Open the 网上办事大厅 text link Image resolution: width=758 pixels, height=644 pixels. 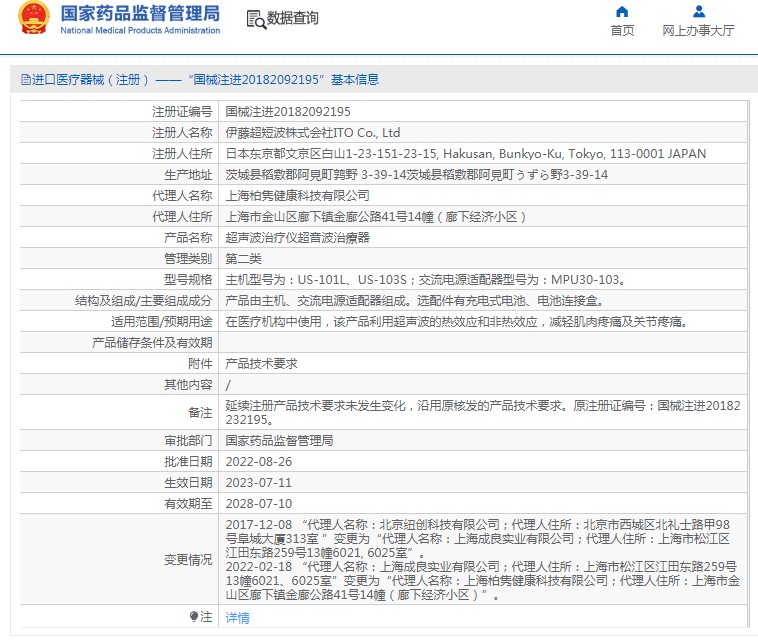tap(698, 31)
